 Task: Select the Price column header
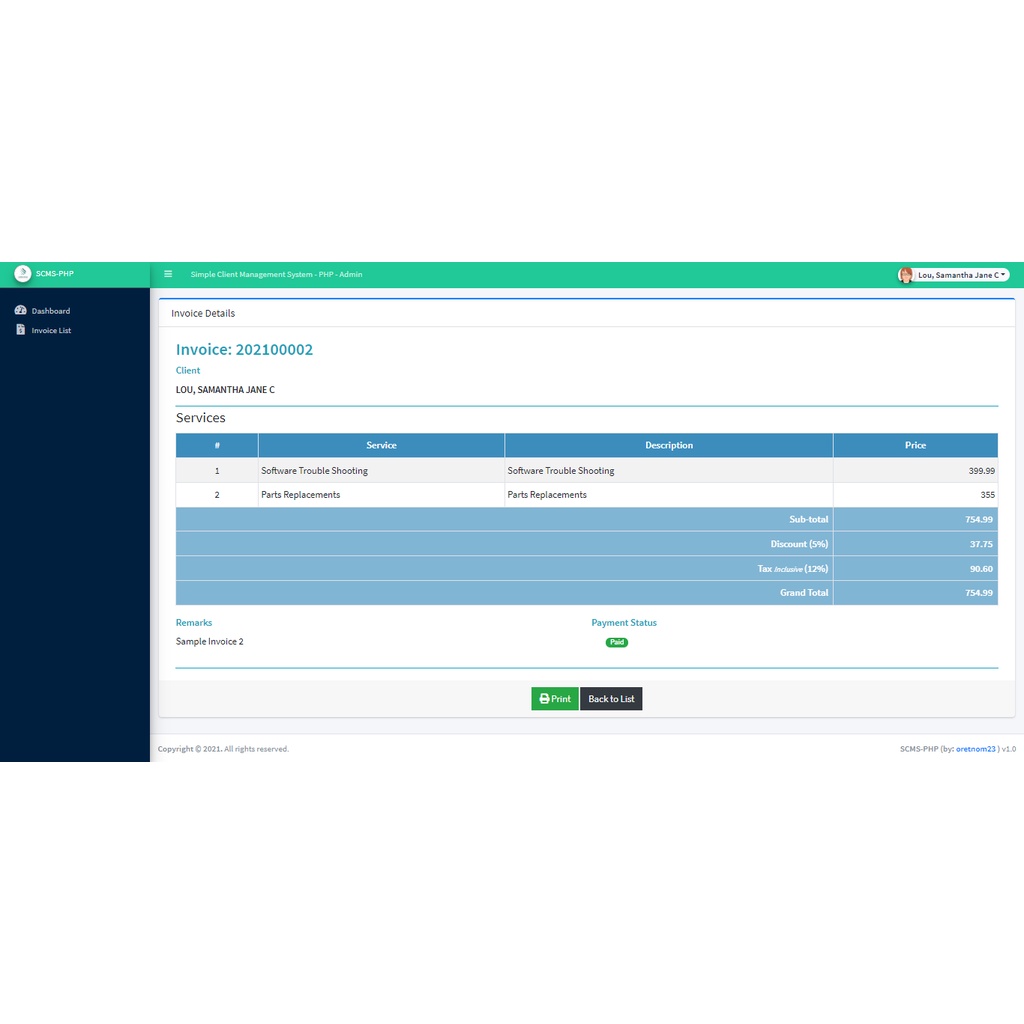point(915,445)
